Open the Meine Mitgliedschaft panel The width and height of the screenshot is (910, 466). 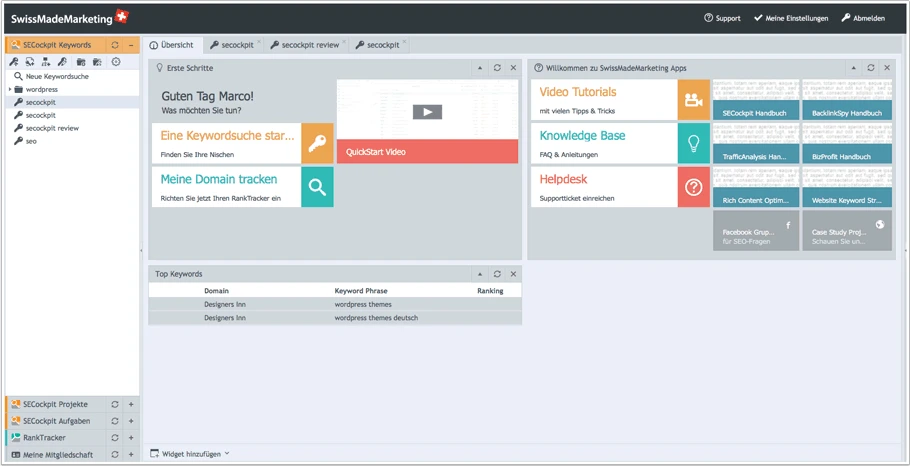click(56, 454)
